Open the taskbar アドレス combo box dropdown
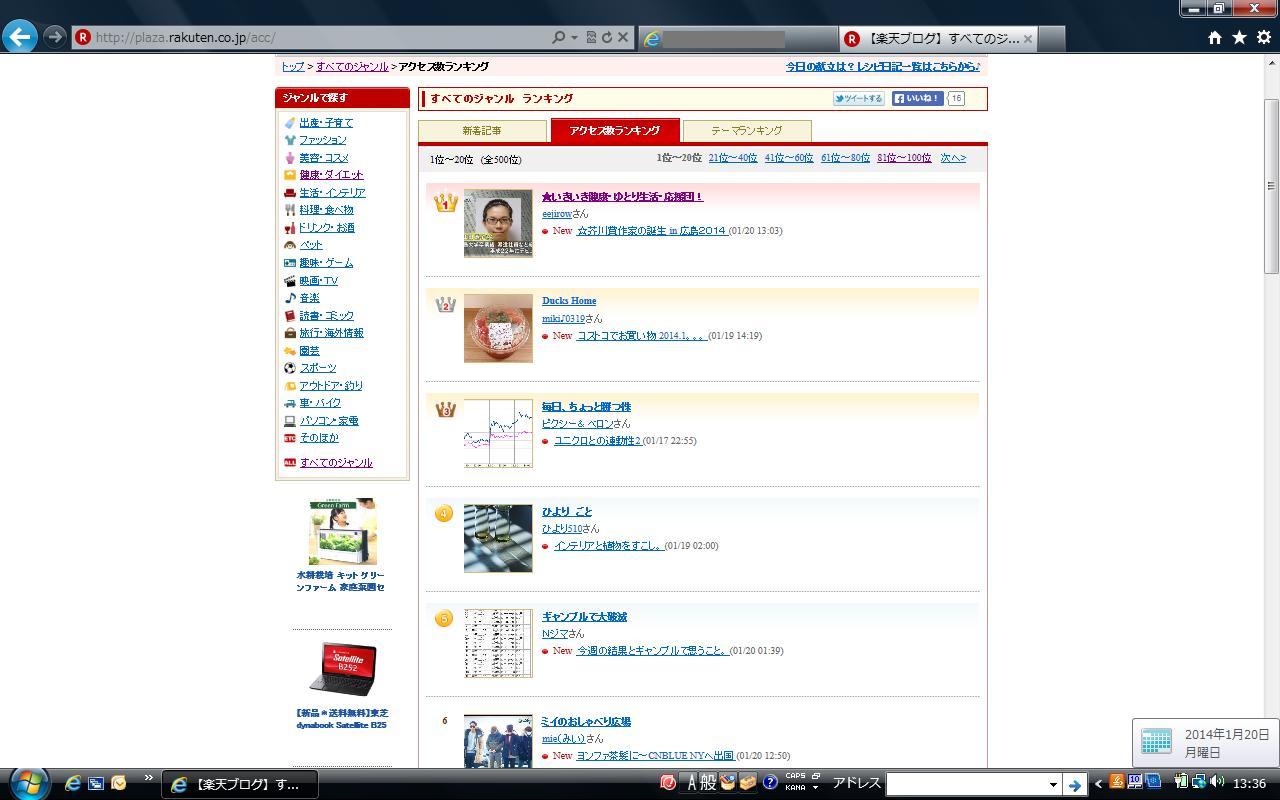Viewport: 1280px width, 800px height. 1052,784
